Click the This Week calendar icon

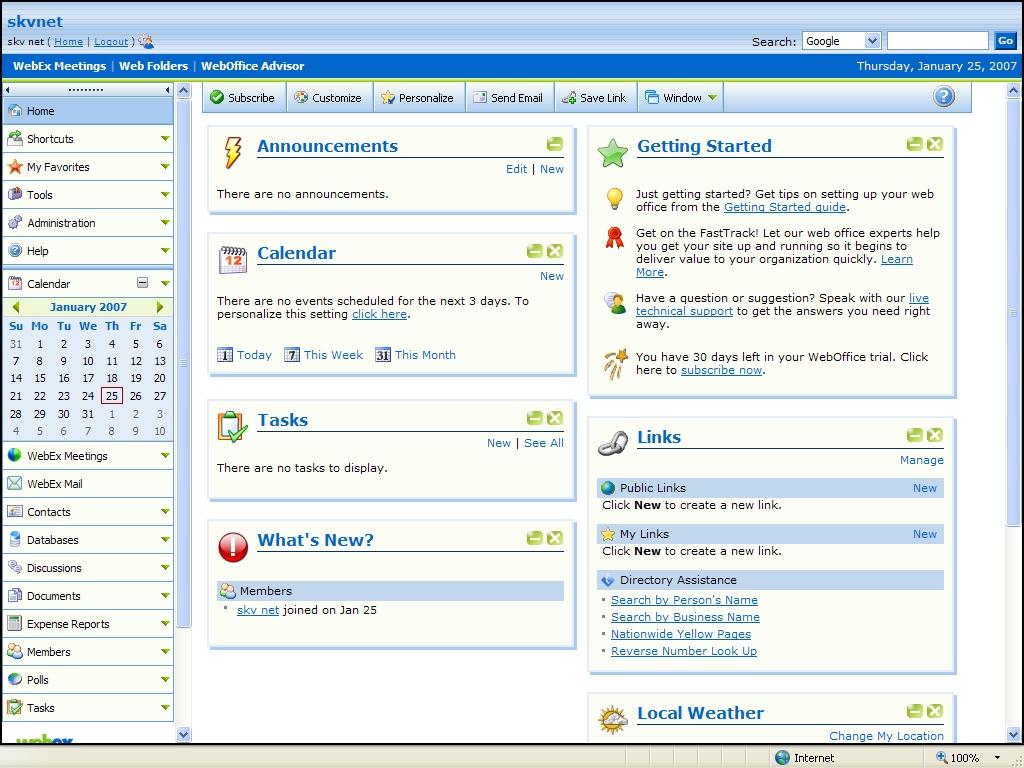292,355
